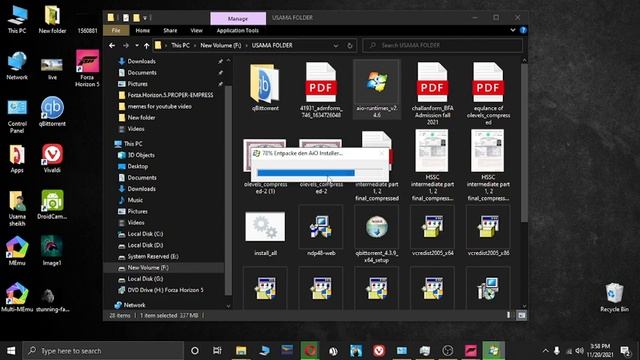Select Local Disk (D:) in navigation pane
Viewport: 640px width, 360px height.
(x=145, y=245)
